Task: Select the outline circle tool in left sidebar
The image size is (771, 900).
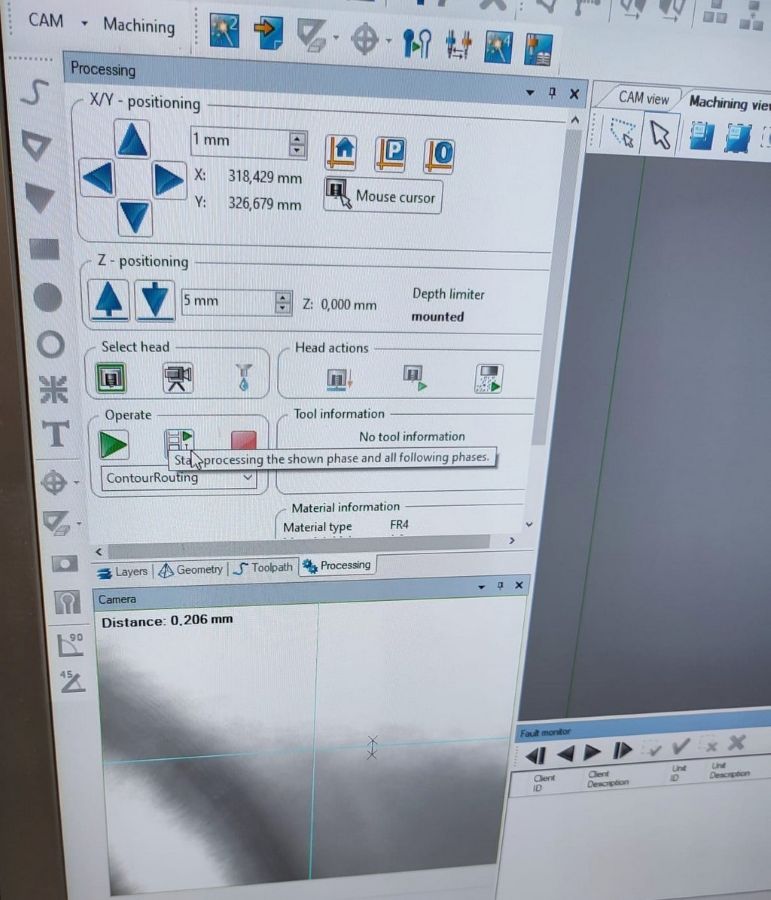Action: tap(51, 344)
